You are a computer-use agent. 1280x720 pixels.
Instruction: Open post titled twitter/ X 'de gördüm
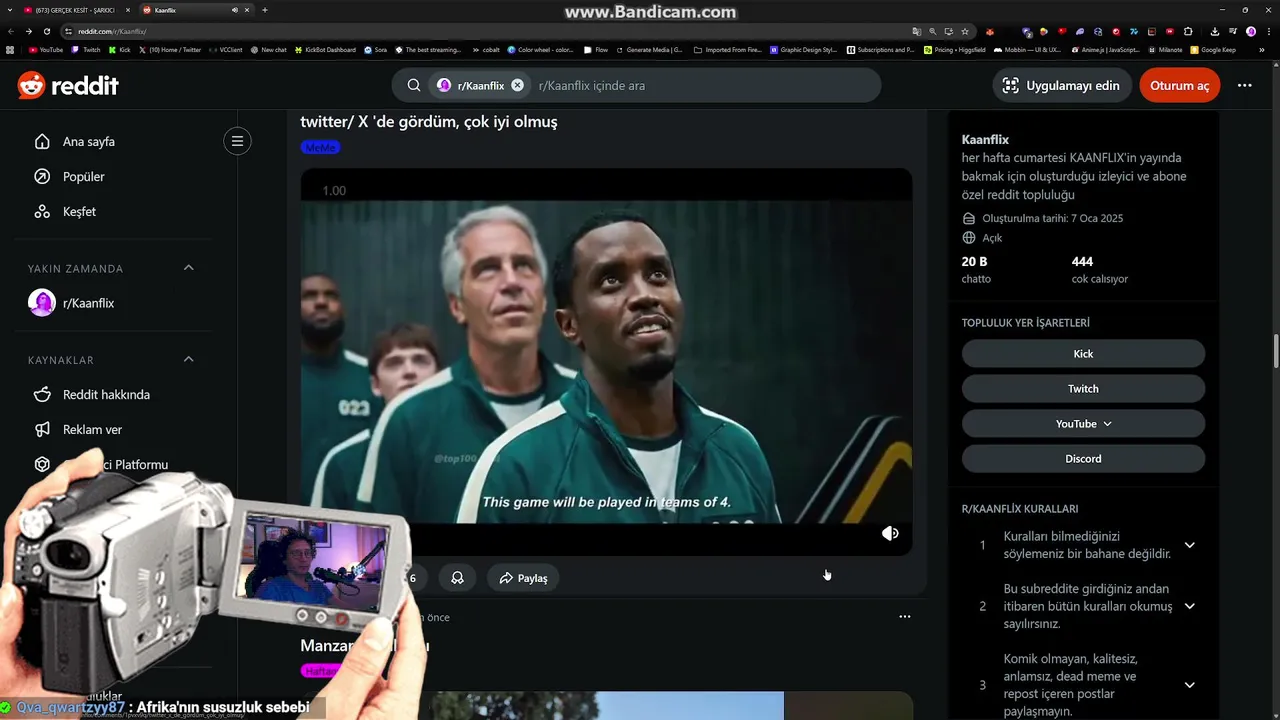coord(429,121)
